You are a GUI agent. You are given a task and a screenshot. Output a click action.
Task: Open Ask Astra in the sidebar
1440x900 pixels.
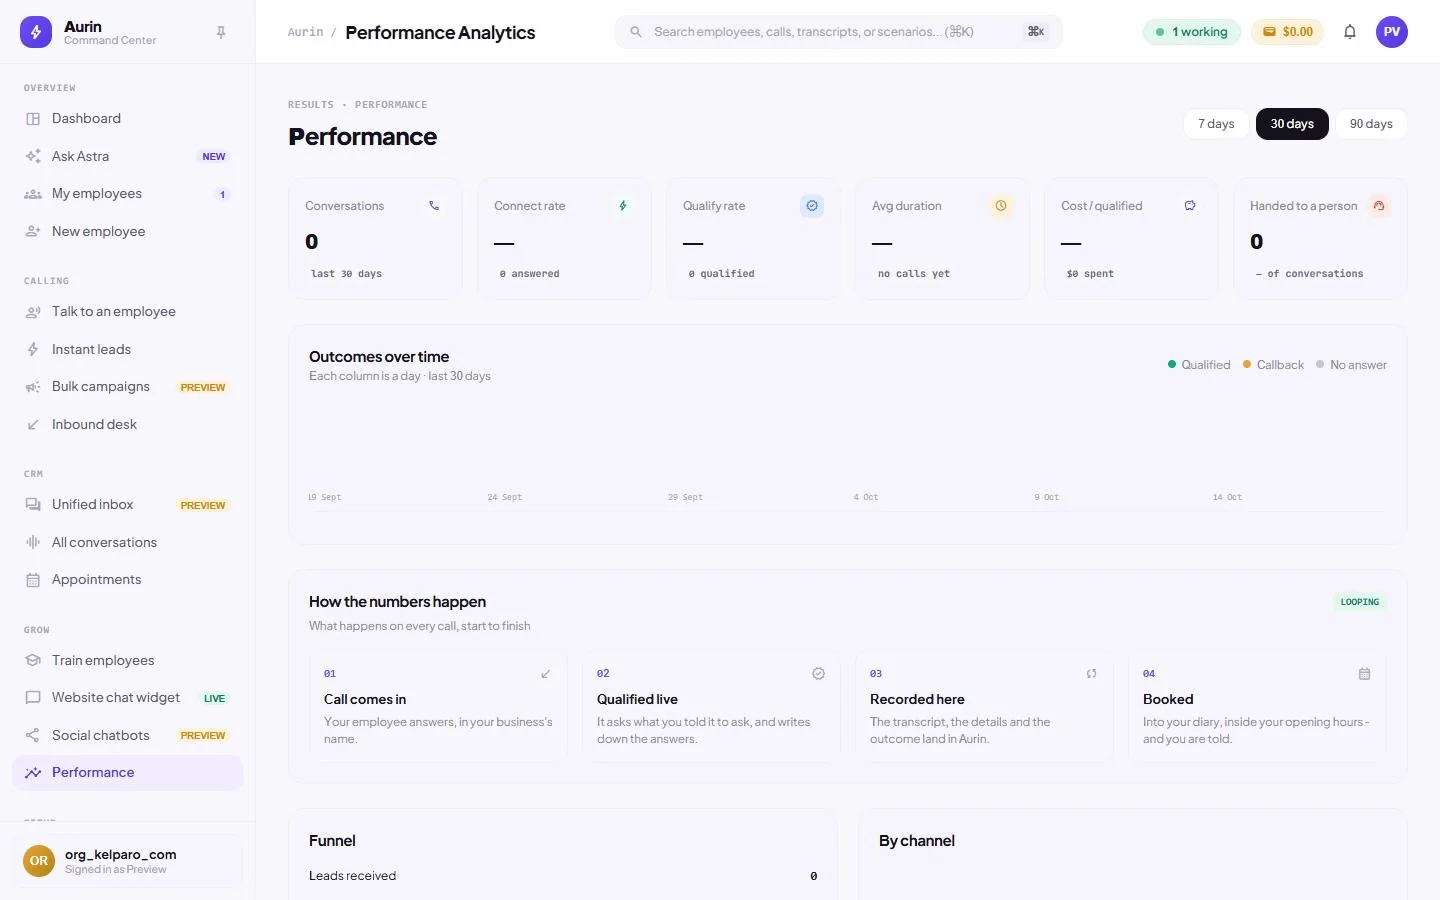click(x=127, y=157)
